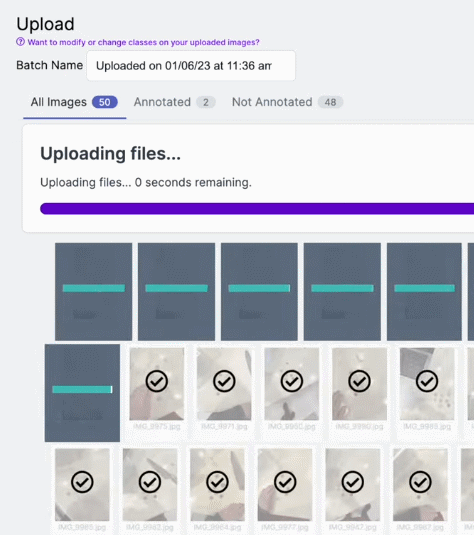The image size is (474, 535).
Task: Click the checkmark on IMG_9982.jpg
Action: coord(150,482)
